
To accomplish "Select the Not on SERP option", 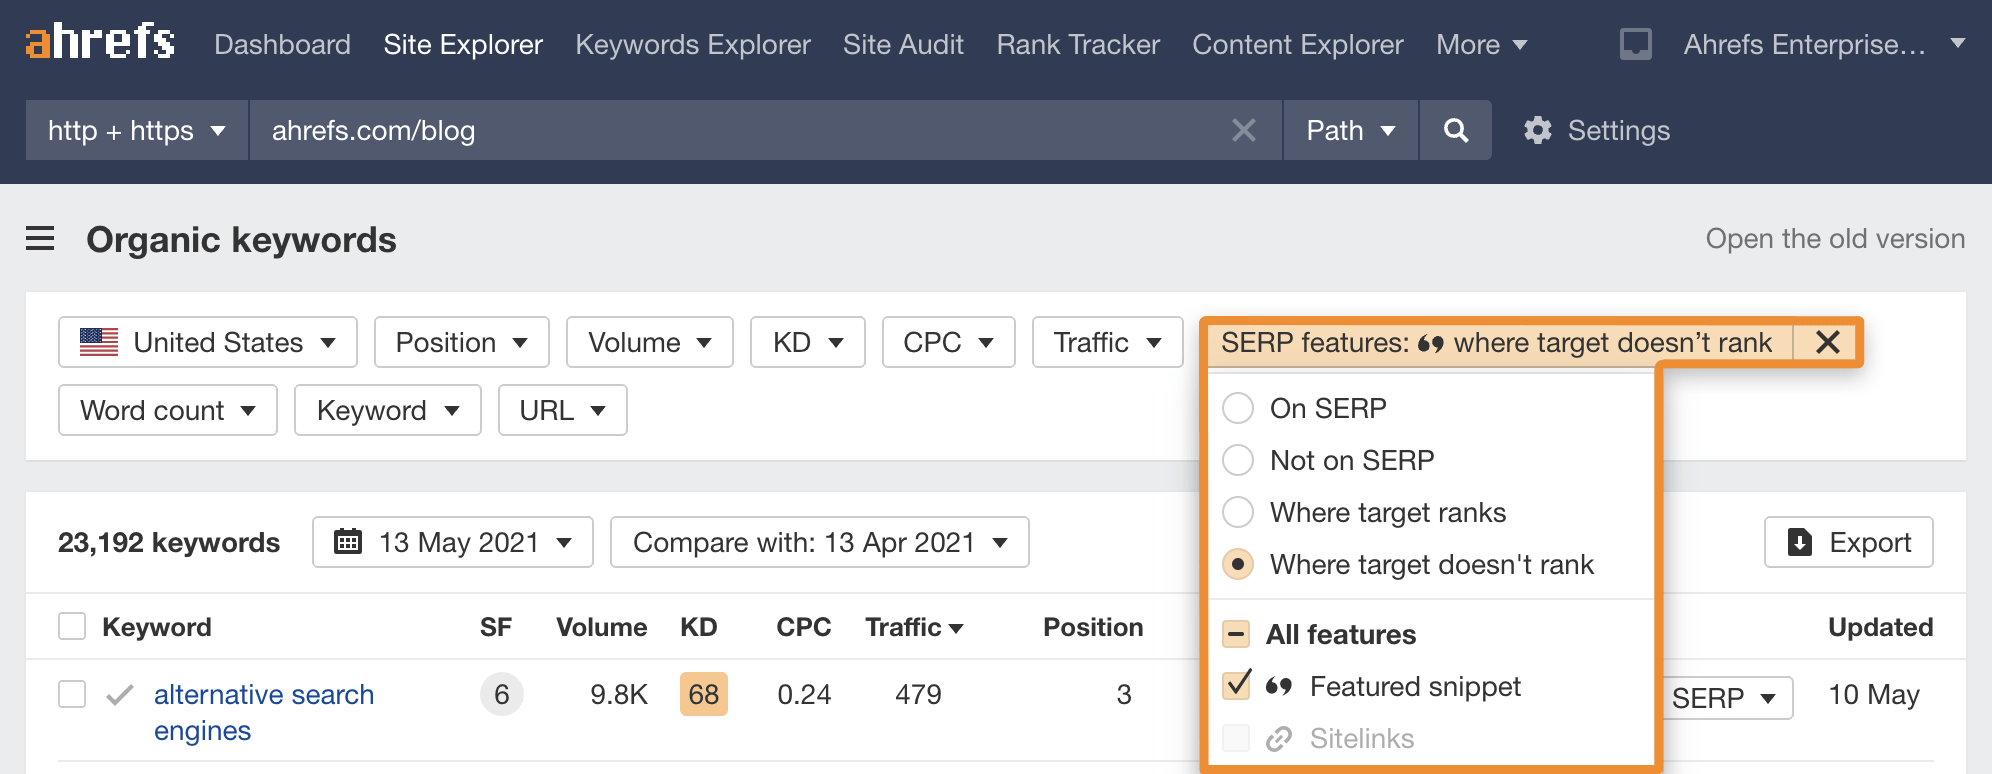I will [x=1238, y=460].
